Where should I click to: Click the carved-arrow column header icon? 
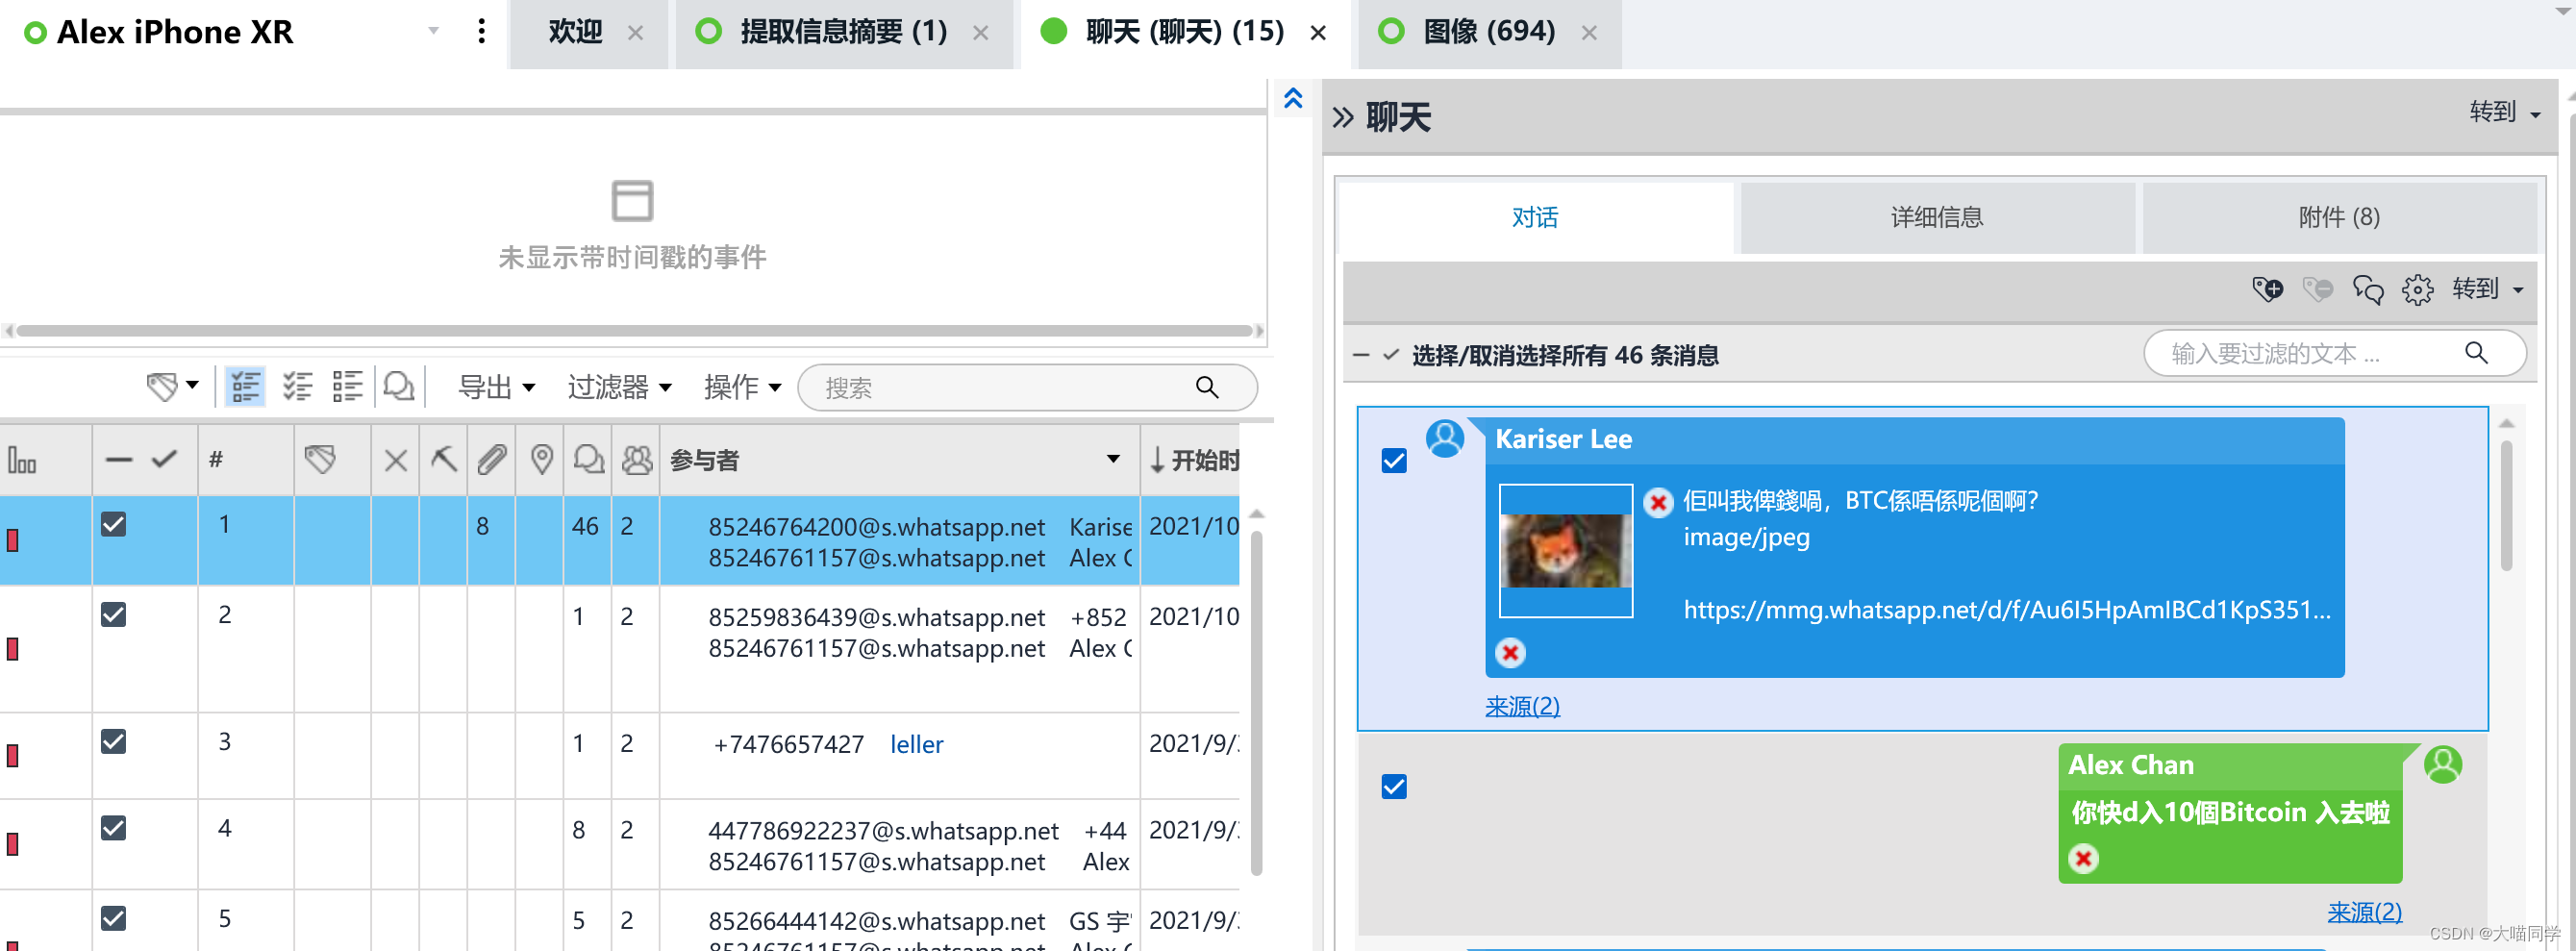tap(444, 460)
